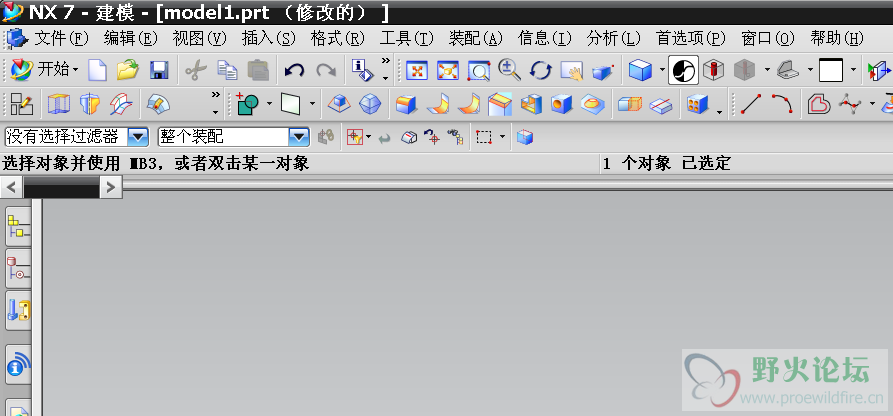Activate the rotate view circular arrows
The image size is (893, 416).
tap(540, 71)
